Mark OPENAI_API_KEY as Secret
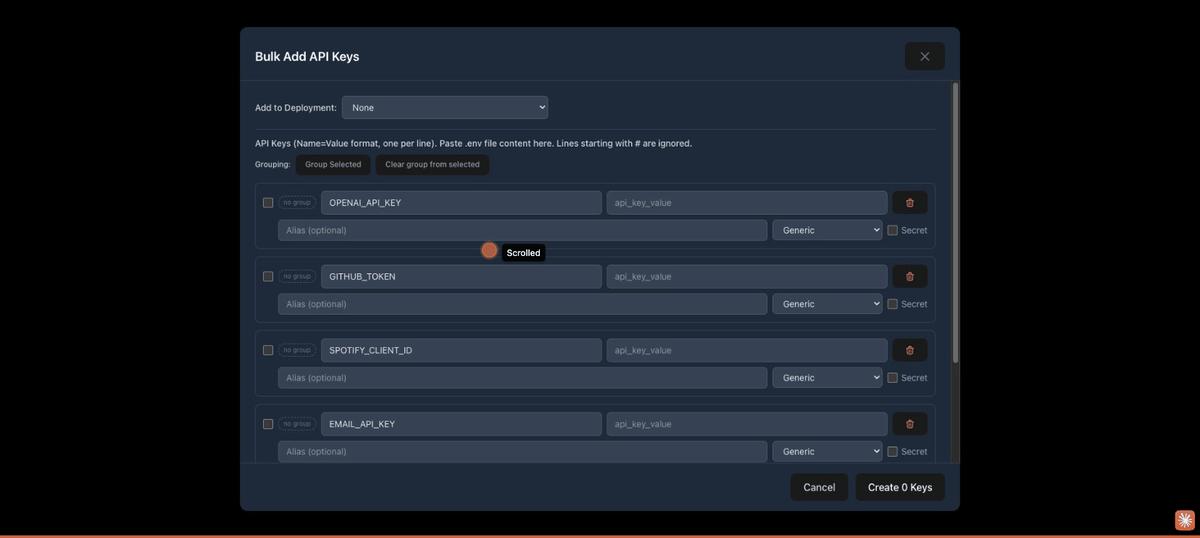Viewport: 1200px width, 538px height. coord(893,230)
